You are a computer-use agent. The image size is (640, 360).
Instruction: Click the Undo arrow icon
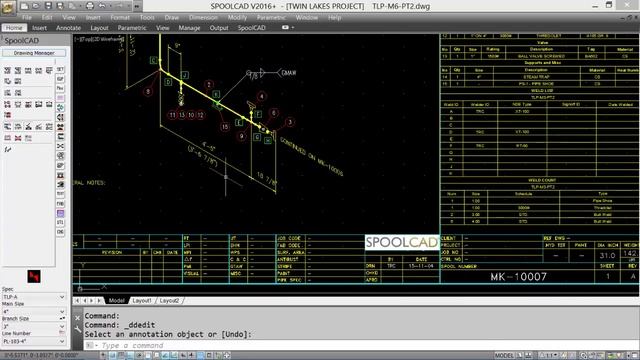click(102, 6)
